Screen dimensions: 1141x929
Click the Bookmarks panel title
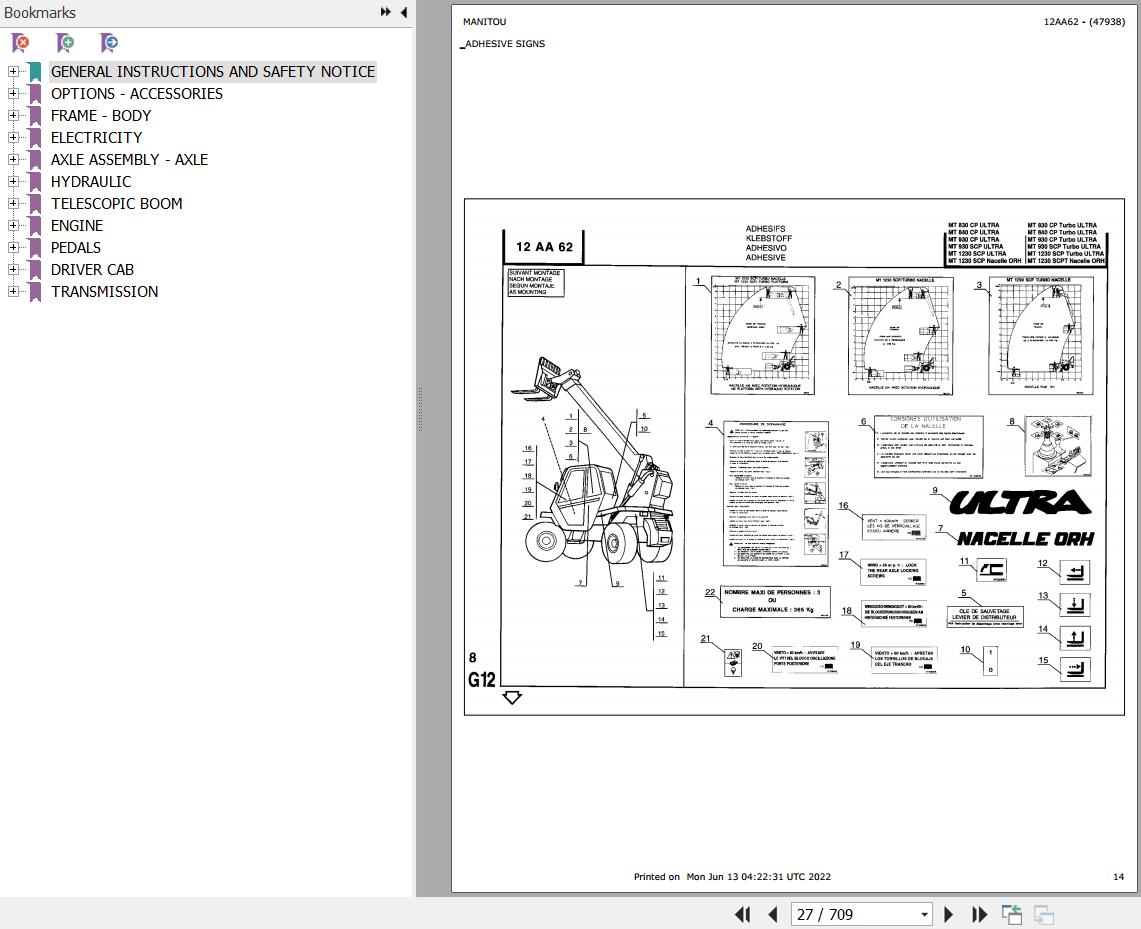tap(40, 12)
